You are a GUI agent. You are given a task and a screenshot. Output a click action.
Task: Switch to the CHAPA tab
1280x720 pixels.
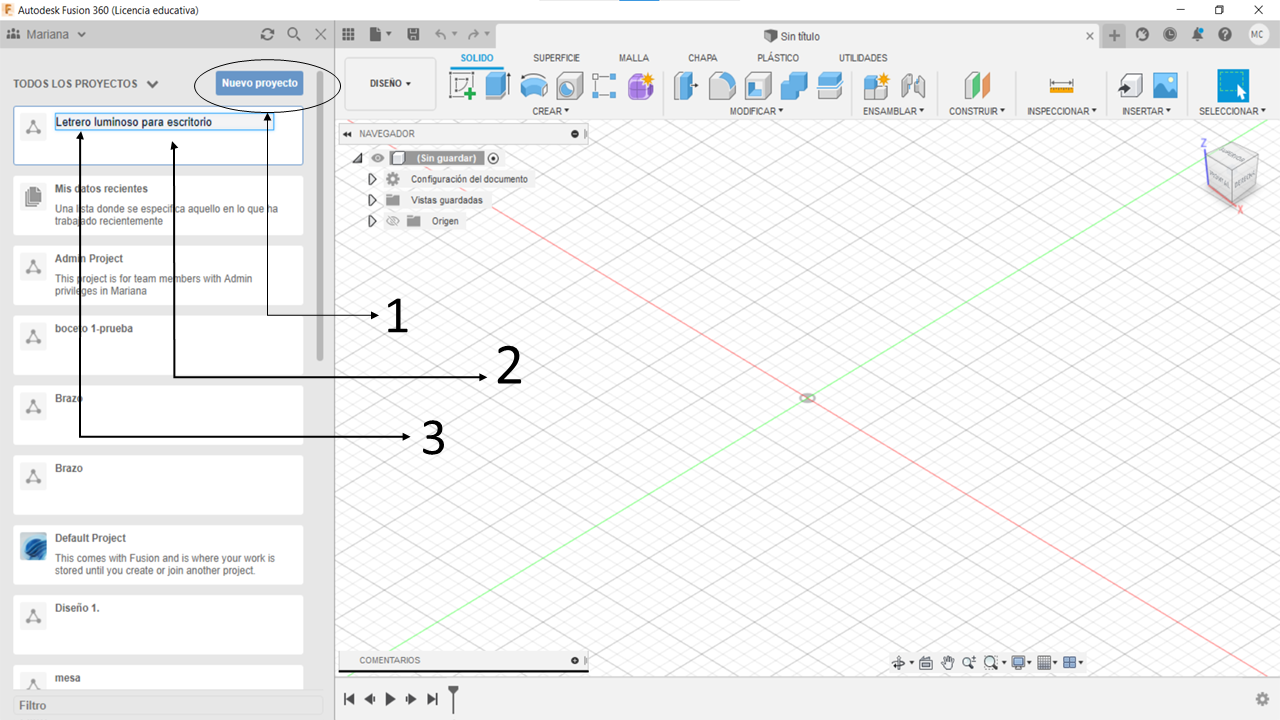pyautogui.click(x=703, y=58)
